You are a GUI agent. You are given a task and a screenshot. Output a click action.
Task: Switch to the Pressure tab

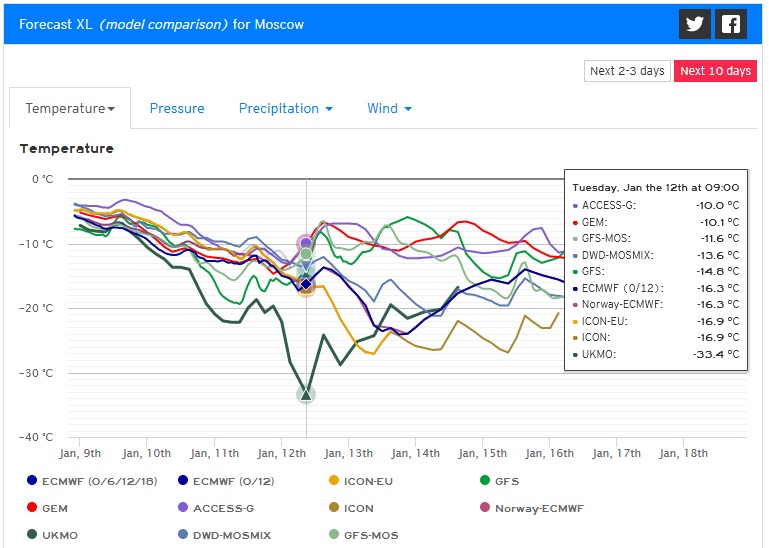177,109
